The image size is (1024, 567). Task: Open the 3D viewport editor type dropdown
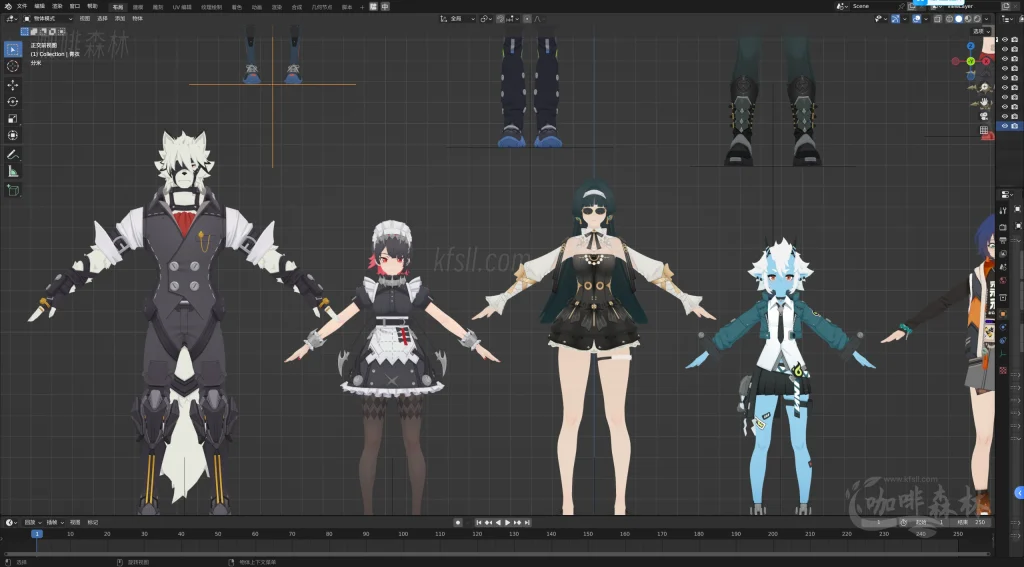click(x=10, y=19)
